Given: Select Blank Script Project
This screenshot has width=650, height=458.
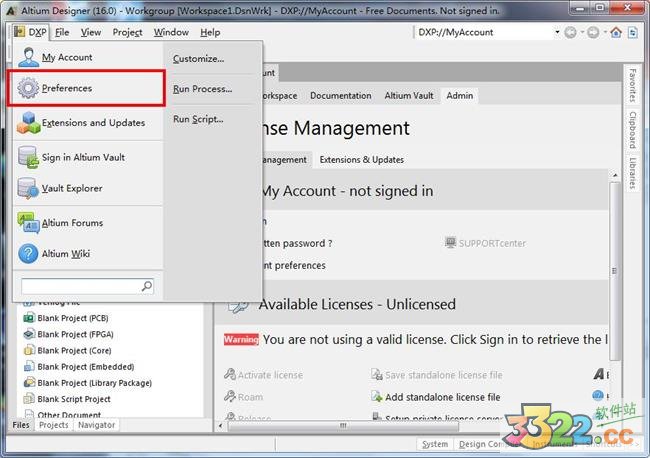Looking at the screenshot, I should pos(74,399).
